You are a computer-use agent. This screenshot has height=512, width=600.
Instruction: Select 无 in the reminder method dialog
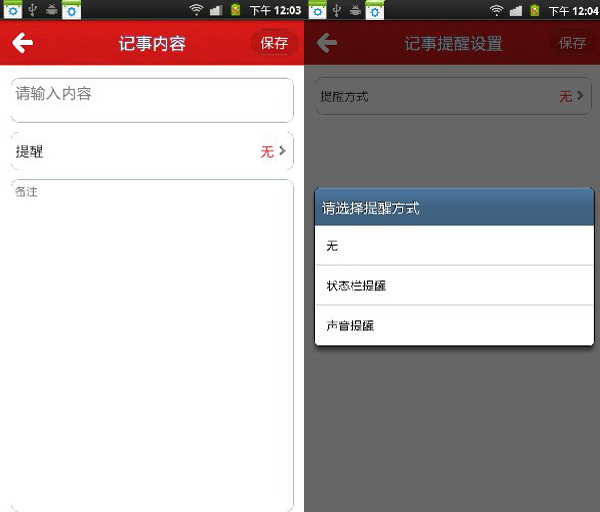454,245
